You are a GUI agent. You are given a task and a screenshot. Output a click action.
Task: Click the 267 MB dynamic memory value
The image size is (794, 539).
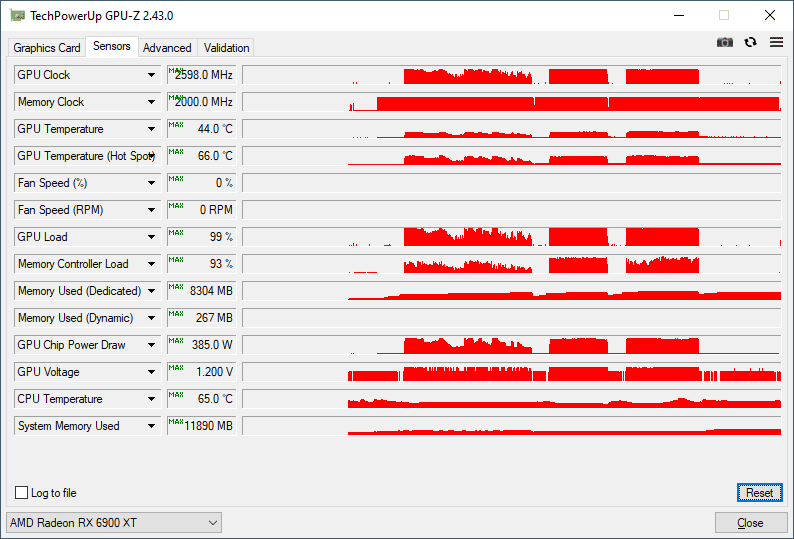(x=202, y=318)
